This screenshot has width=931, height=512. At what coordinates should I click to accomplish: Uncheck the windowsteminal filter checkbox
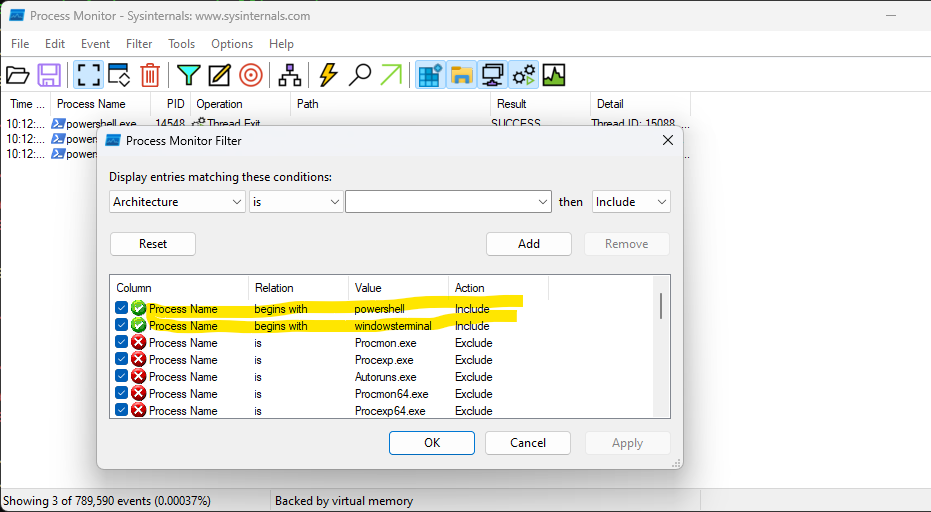tap(122, 325)
